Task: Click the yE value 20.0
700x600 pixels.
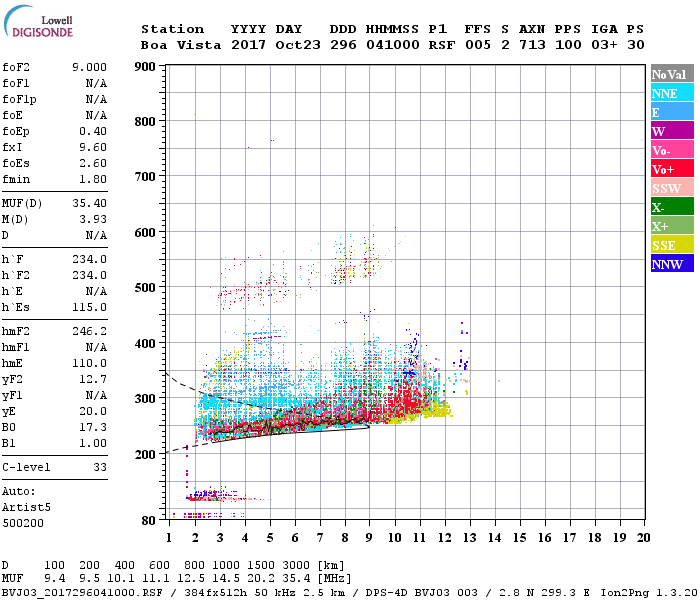Action: (93, 412)
